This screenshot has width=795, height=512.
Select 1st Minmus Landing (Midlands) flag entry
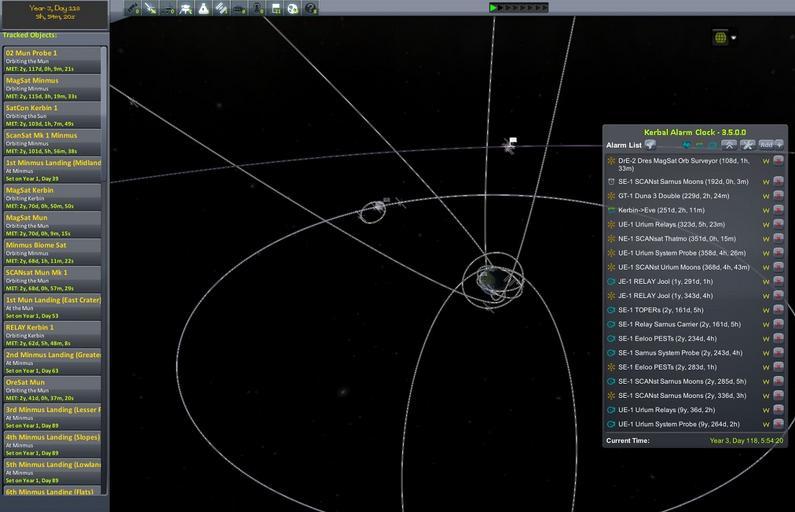click(x=53, y=170)
